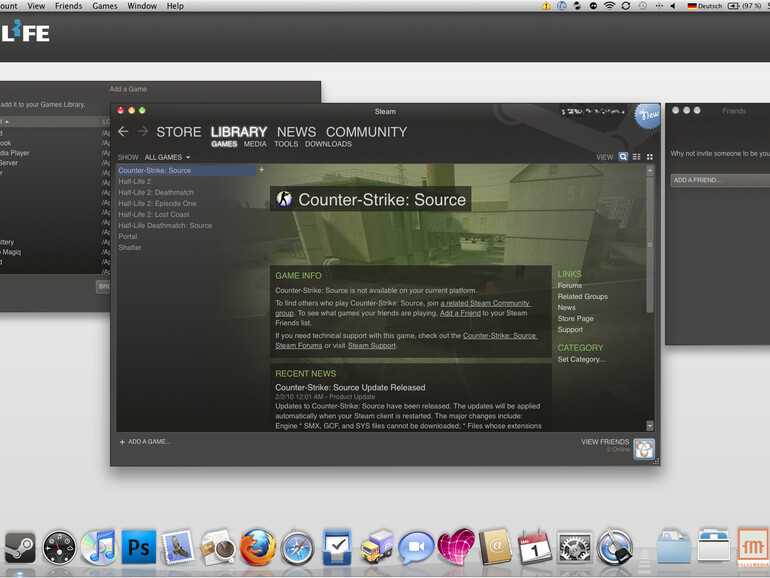Open the Help menu in menu bar
The image size is (770, 578).
point(175,6)
